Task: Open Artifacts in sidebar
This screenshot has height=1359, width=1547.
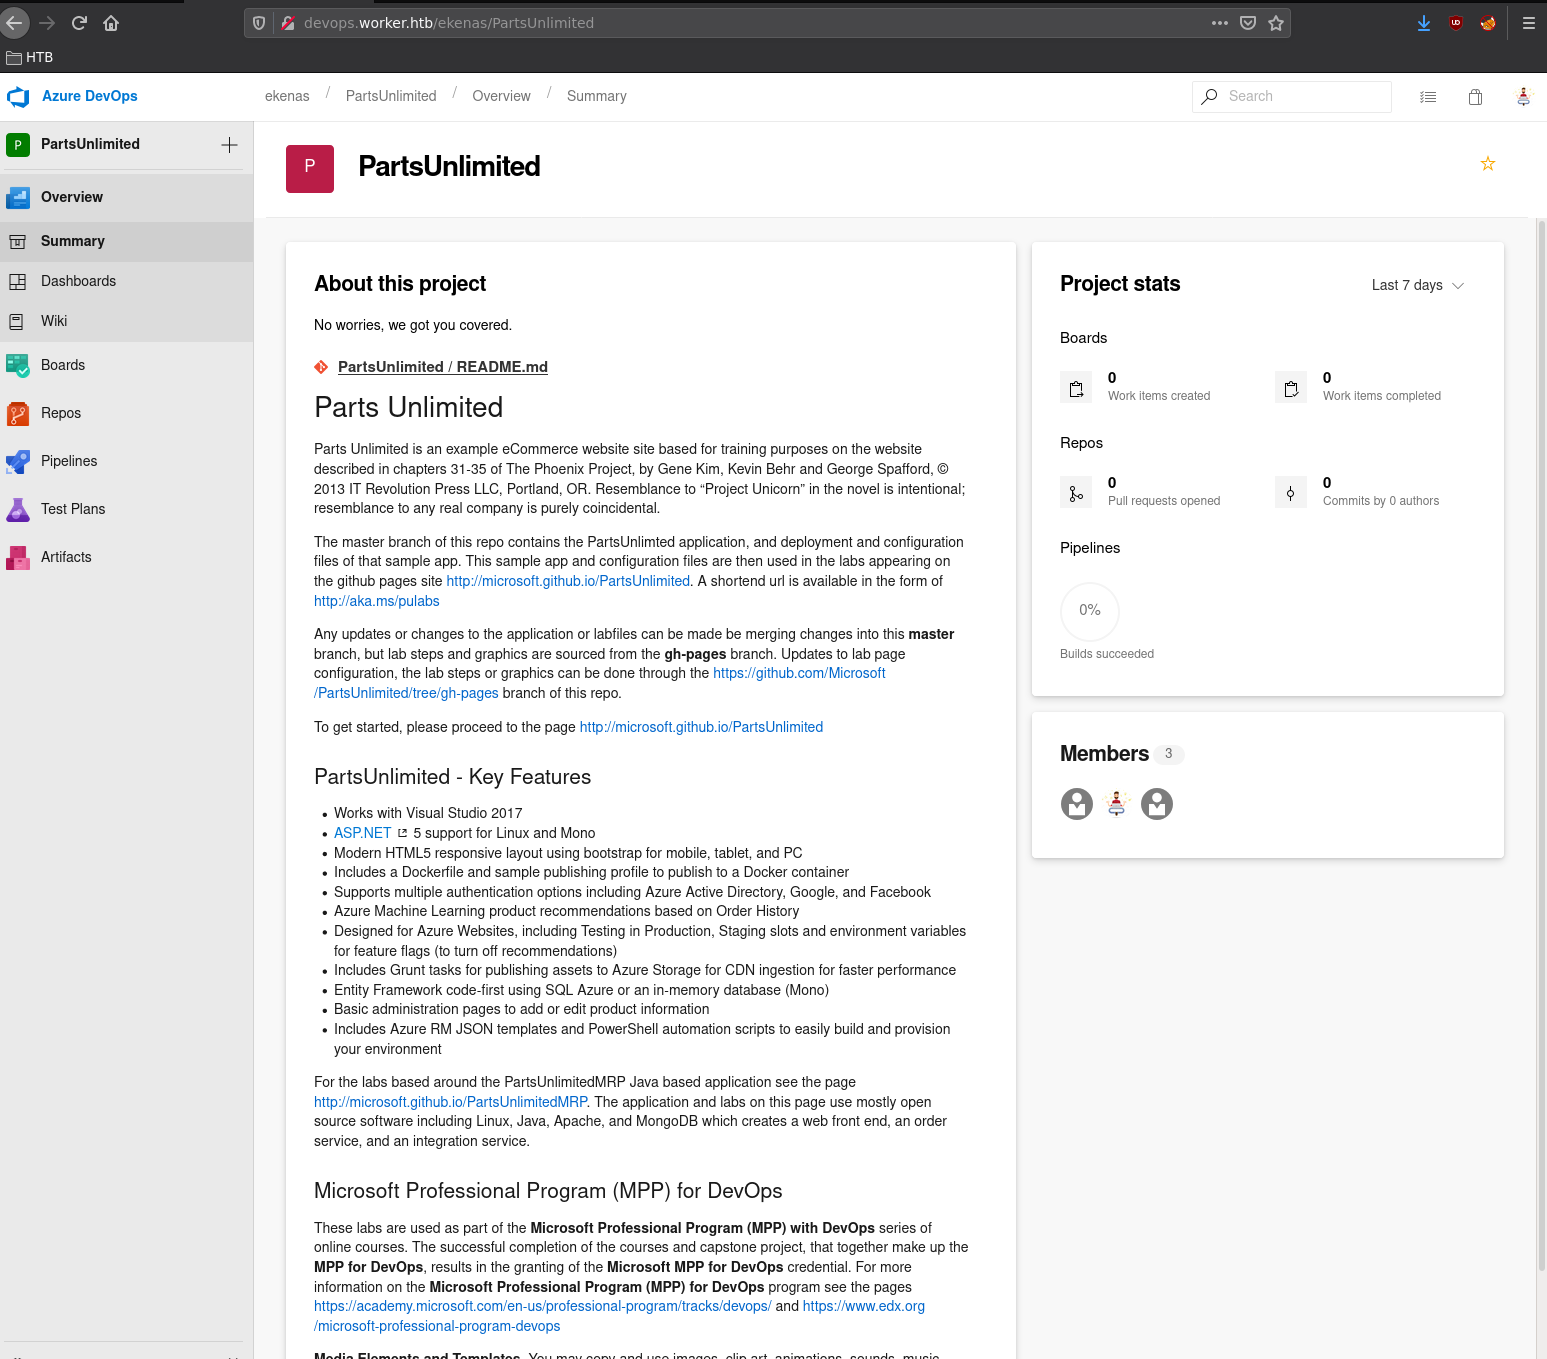Action: pos(126,557)
